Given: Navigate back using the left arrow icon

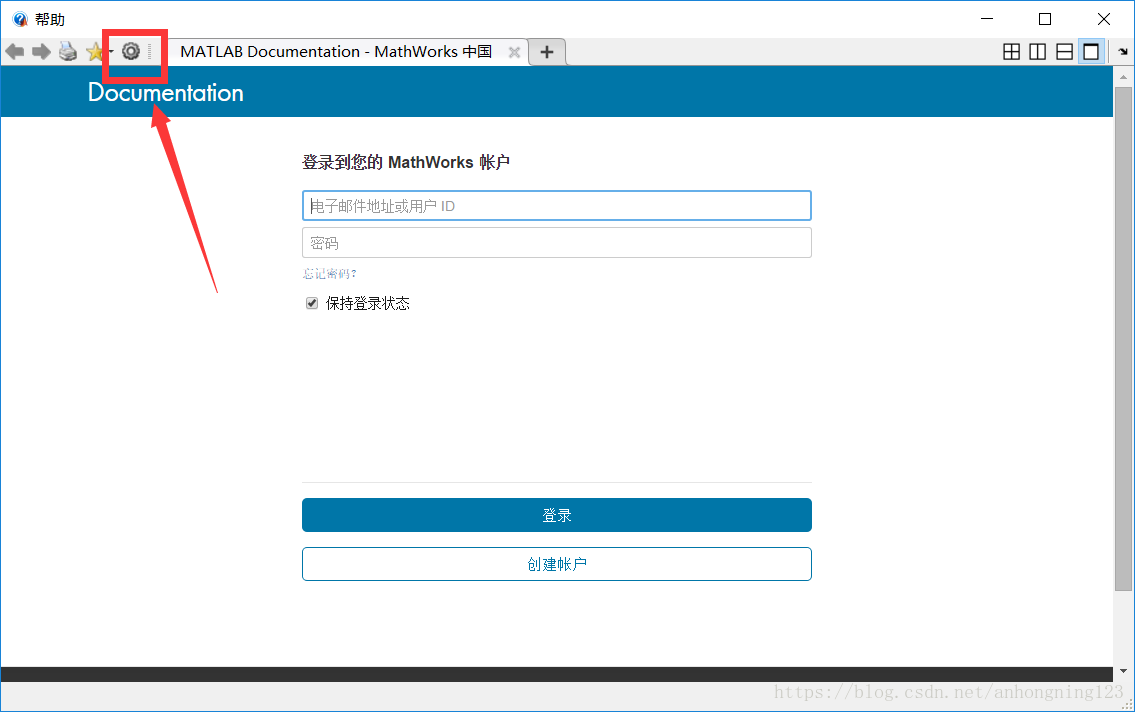Looking at the screenshot, I should coord(15,51).
